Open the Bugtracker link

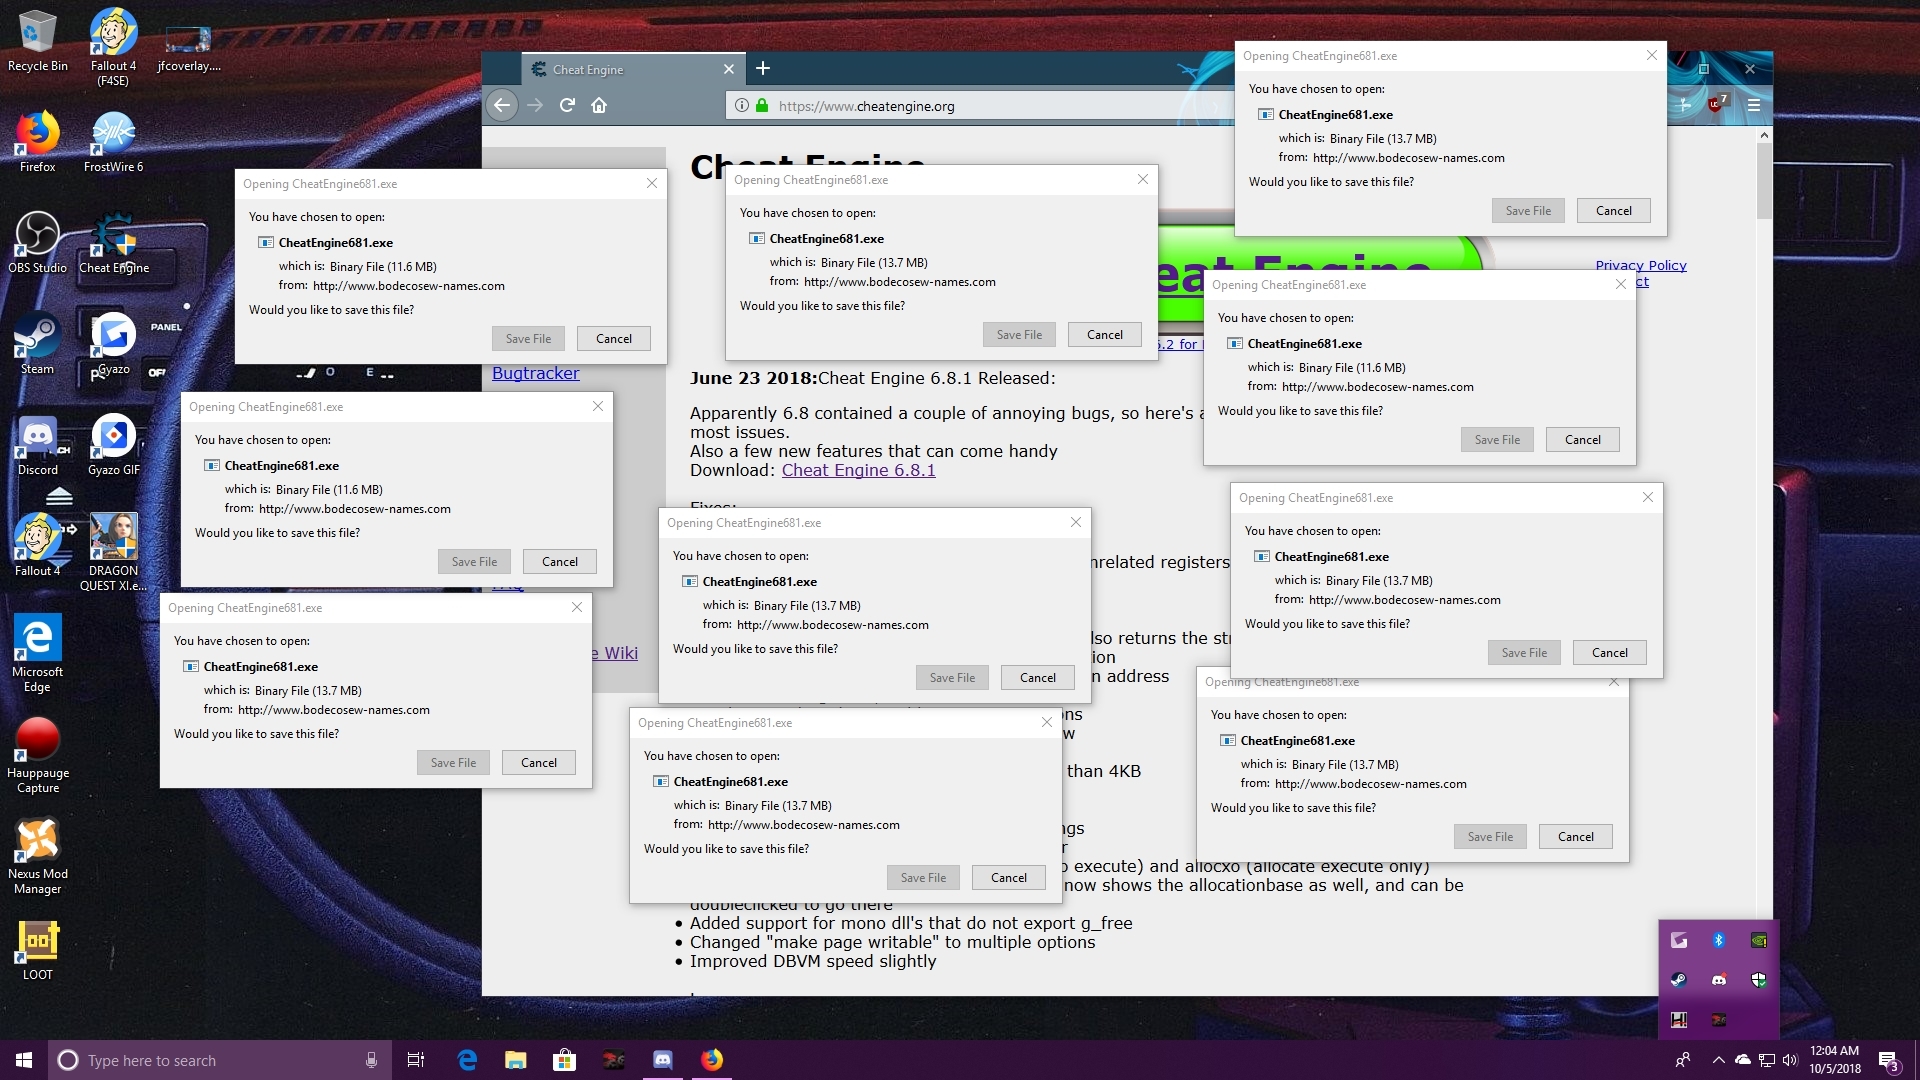point(535,373)
